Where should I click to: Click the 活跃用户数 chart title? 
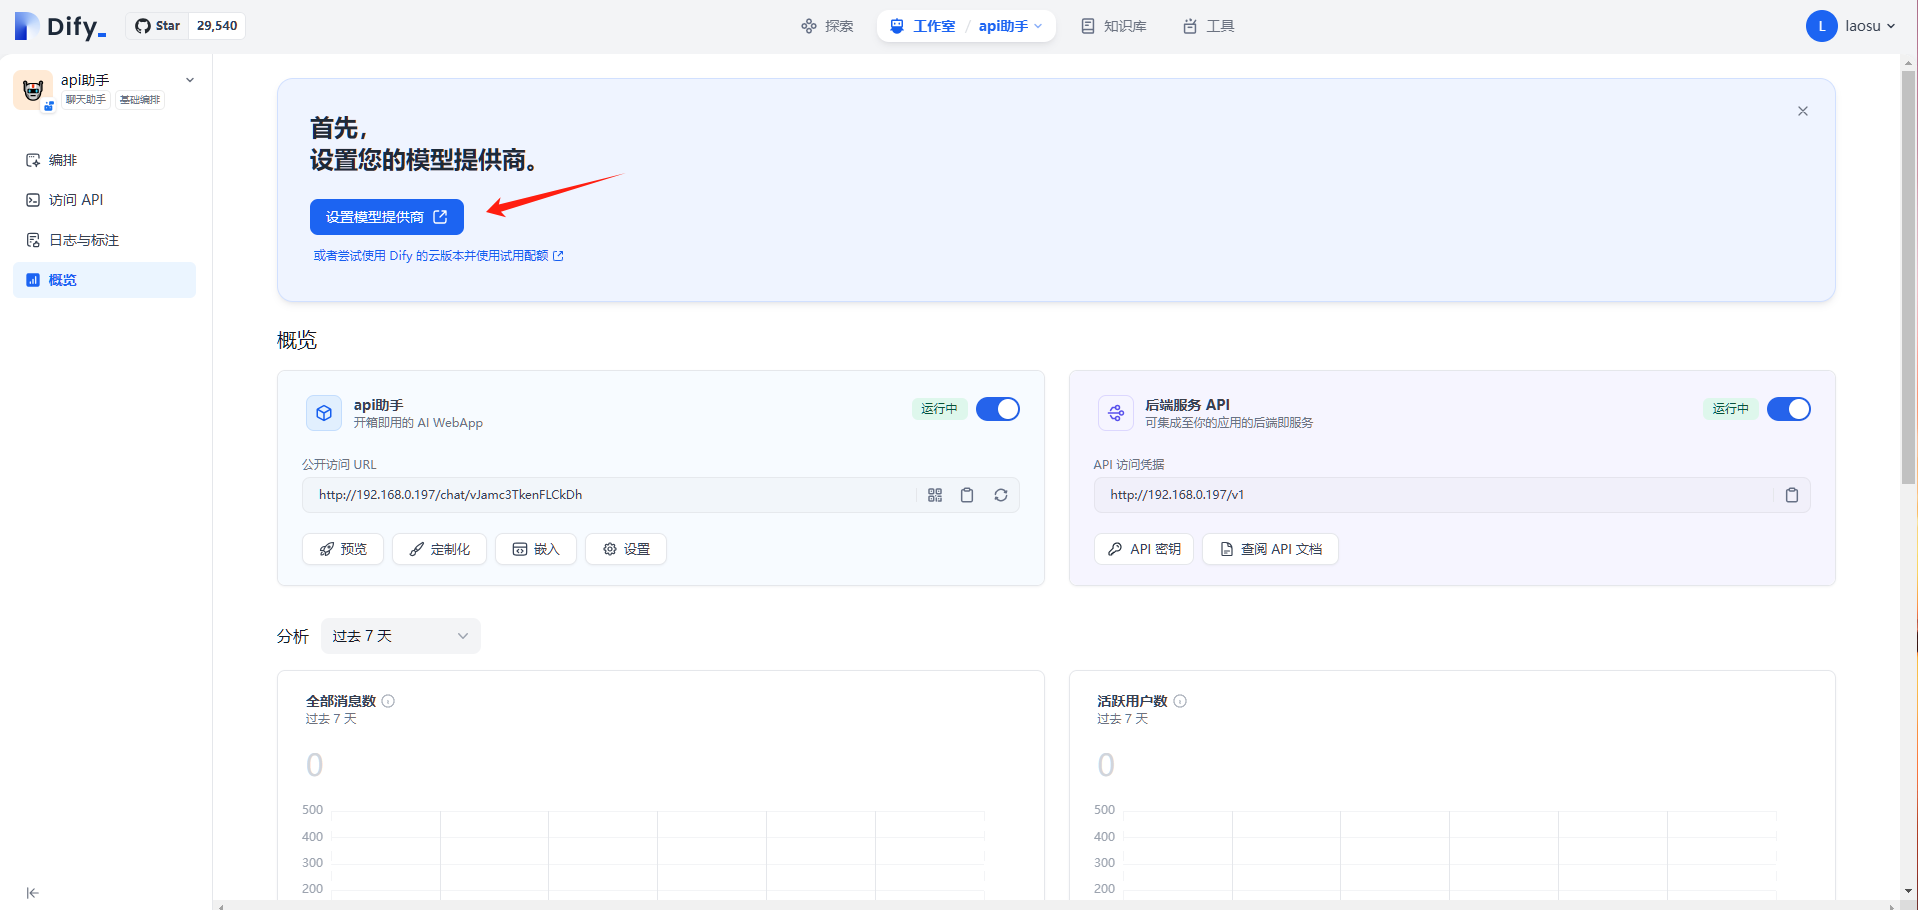tap(1132, 701)
